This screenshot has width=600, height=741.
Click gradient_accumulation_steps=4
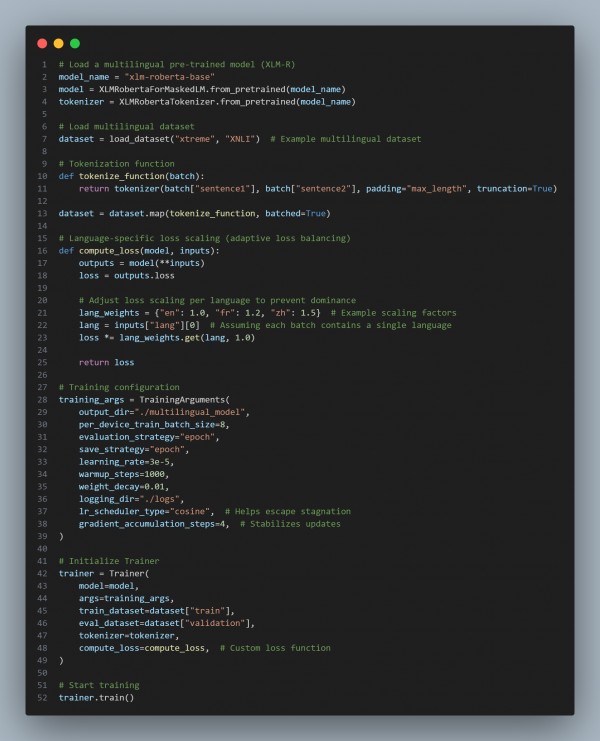click(x=152, y=524)
